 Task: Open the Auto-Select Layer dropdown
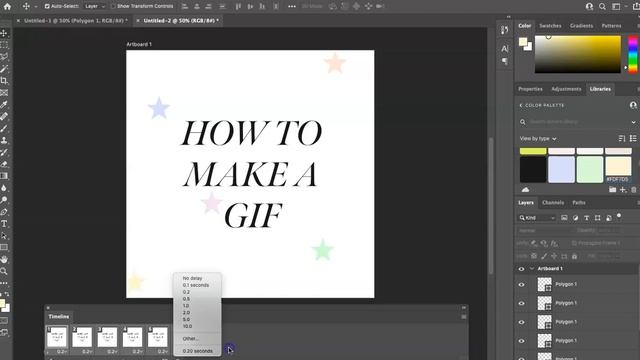pos(95,6)
